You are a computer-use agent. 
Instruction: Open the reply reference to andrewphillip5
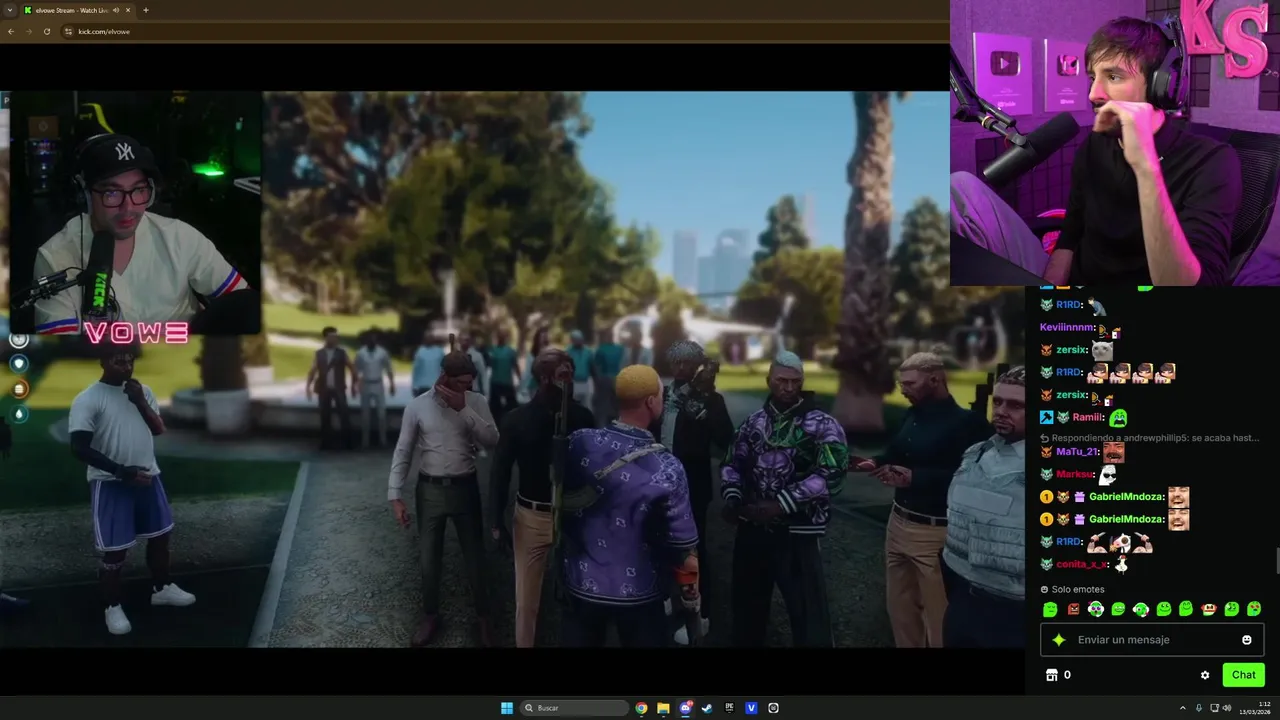[1148, 438]
